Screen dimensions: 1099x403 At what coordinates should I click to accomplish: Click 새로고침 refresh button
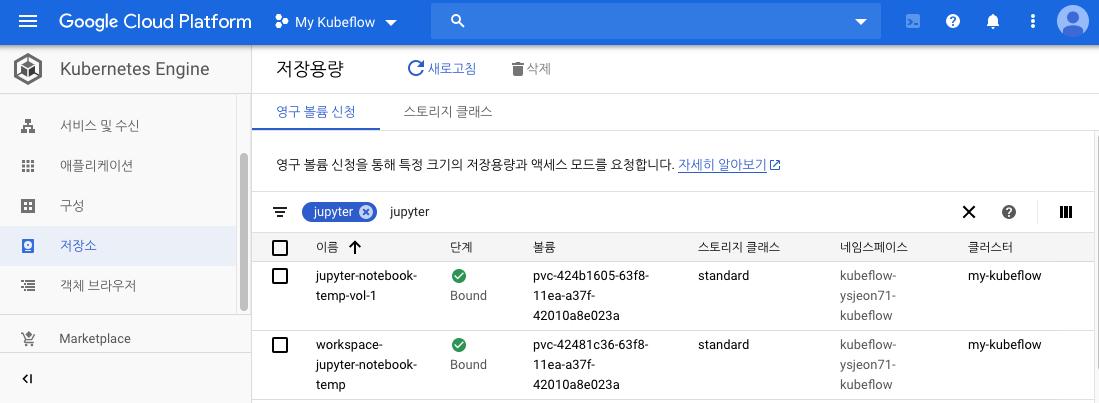[442, 68]
